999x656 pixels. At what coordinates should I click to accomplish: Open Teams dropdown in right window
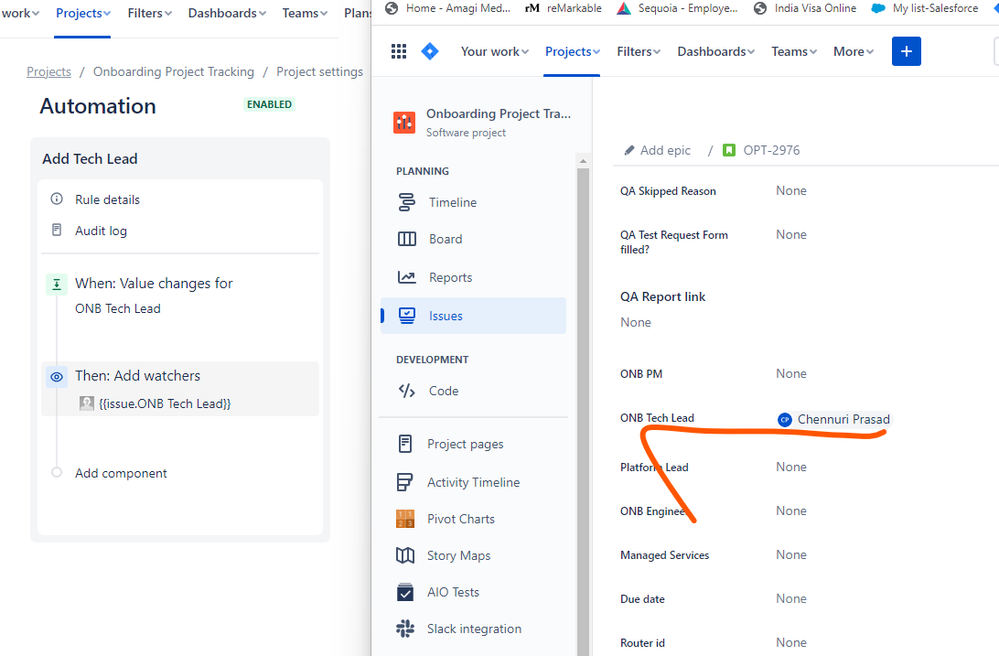click(794, 52)
